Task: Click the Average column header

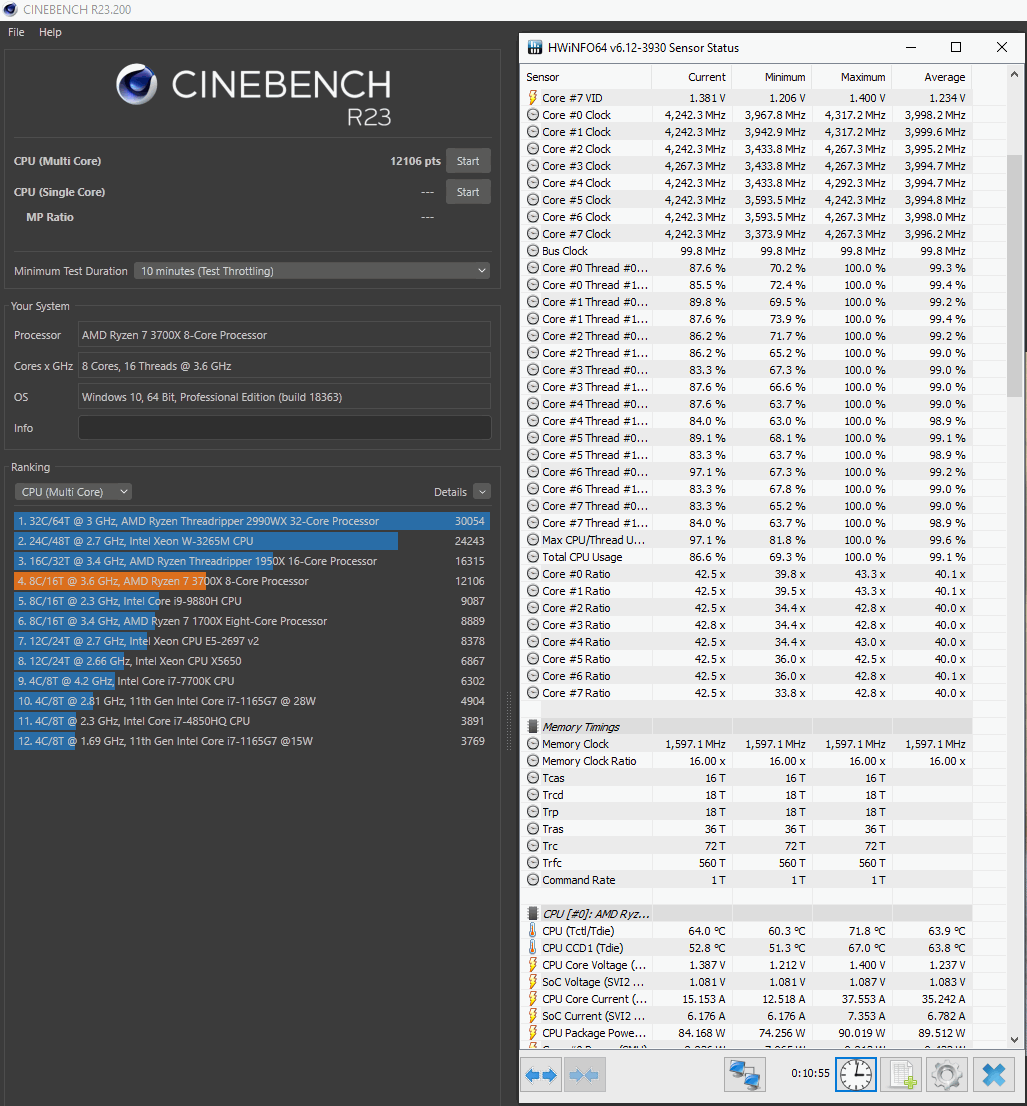Action: tap(932, 77)
